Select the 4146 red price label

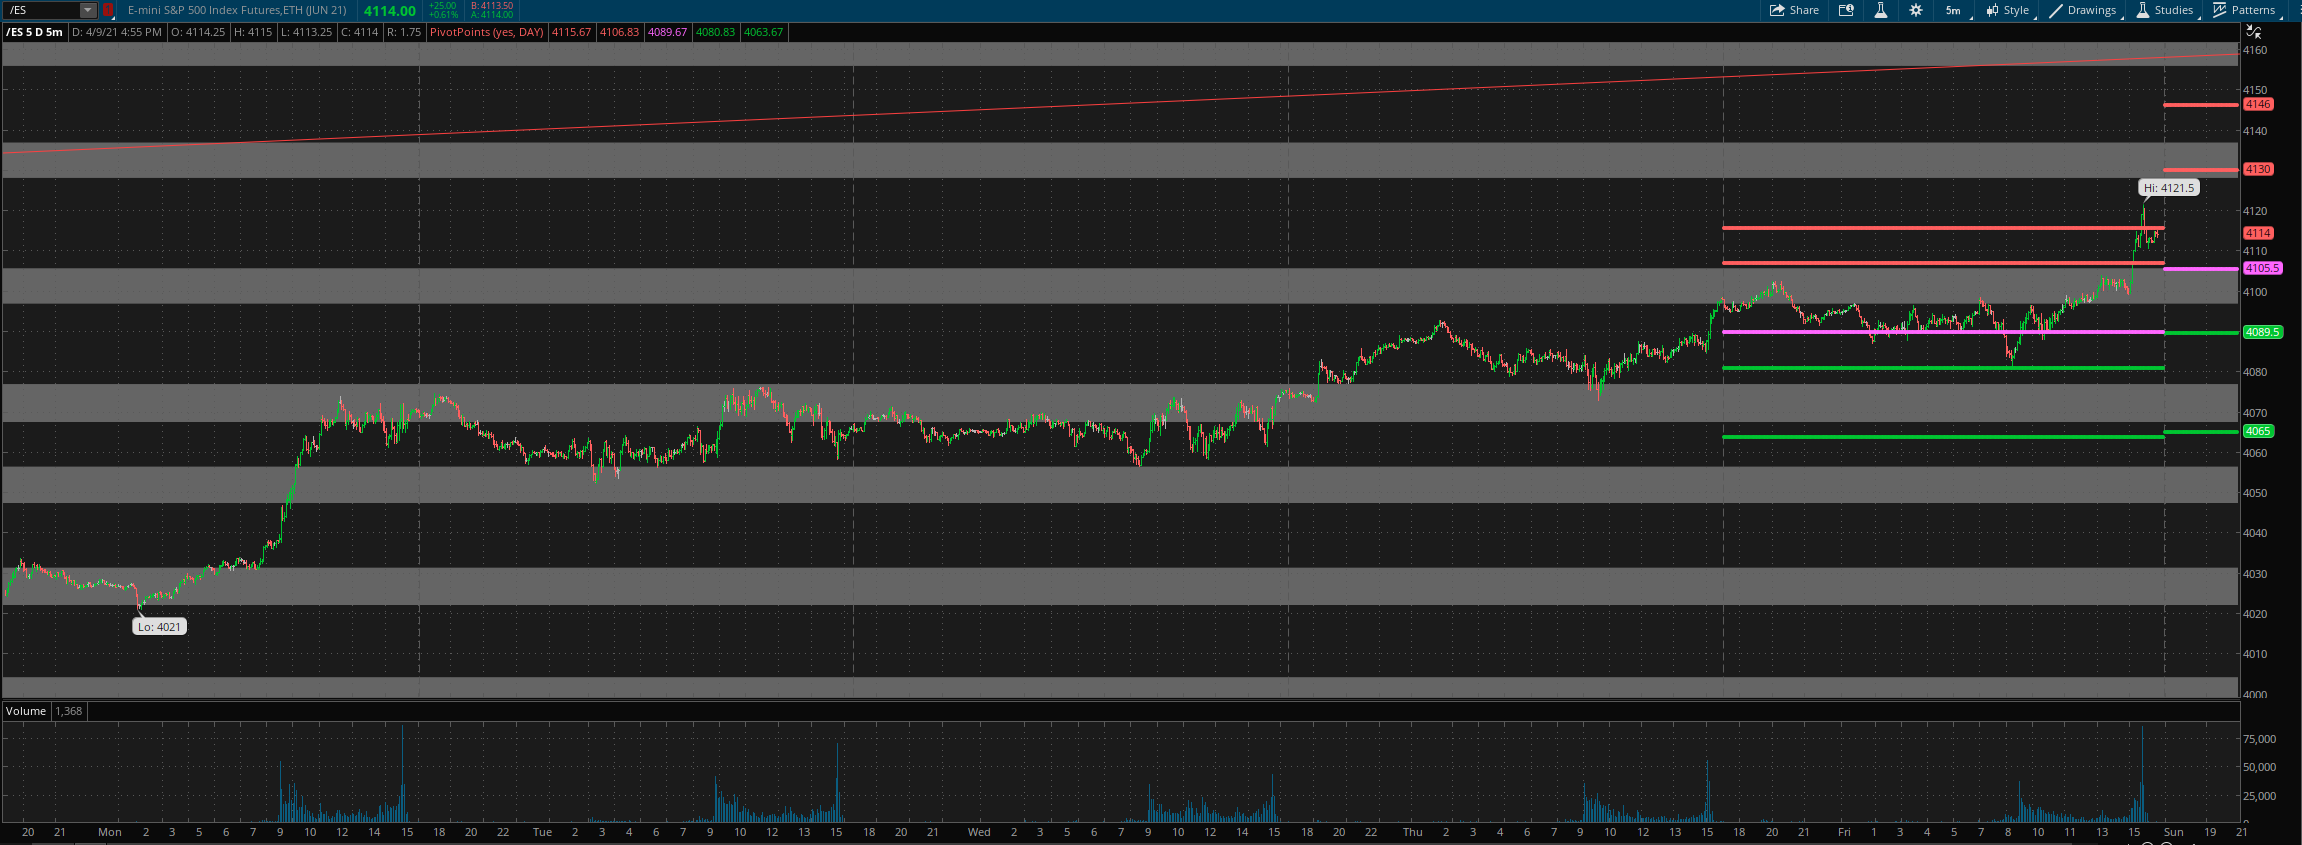(x=2258, y=104)
